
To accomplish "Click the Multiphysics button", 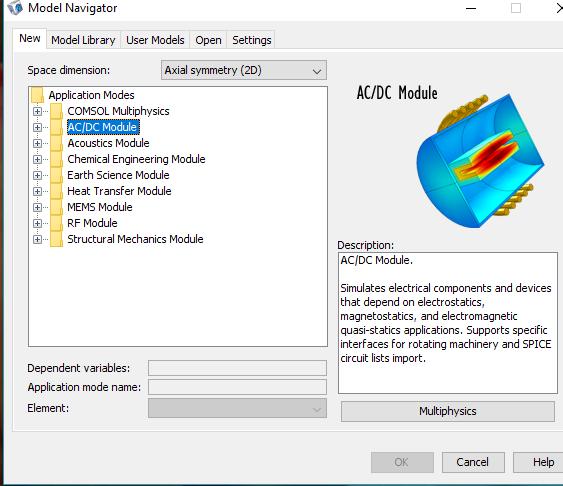I will coord(448,411).
